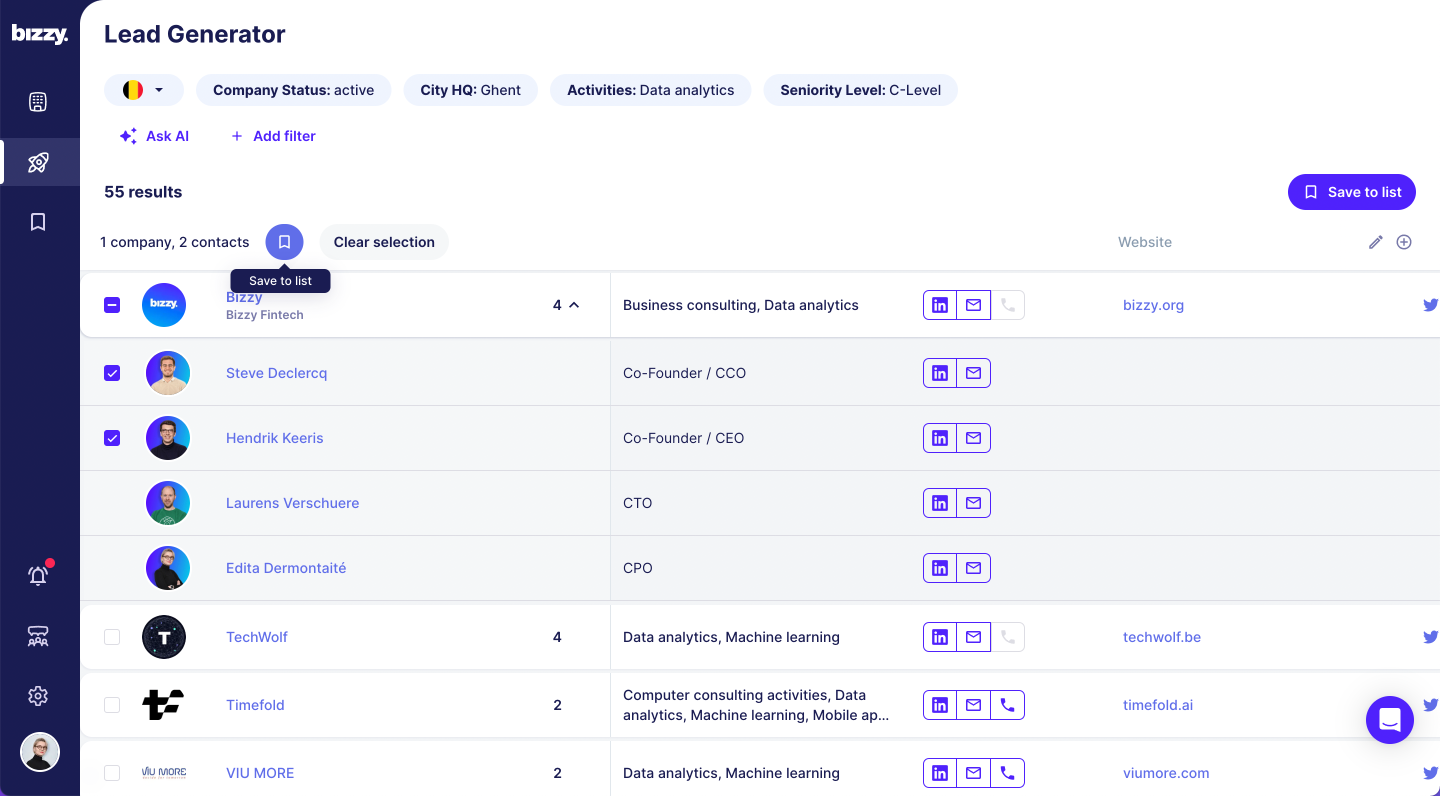Open the Belgium country flag dropdown
This screenshot has height=796, width=1440.
(144, 90)
